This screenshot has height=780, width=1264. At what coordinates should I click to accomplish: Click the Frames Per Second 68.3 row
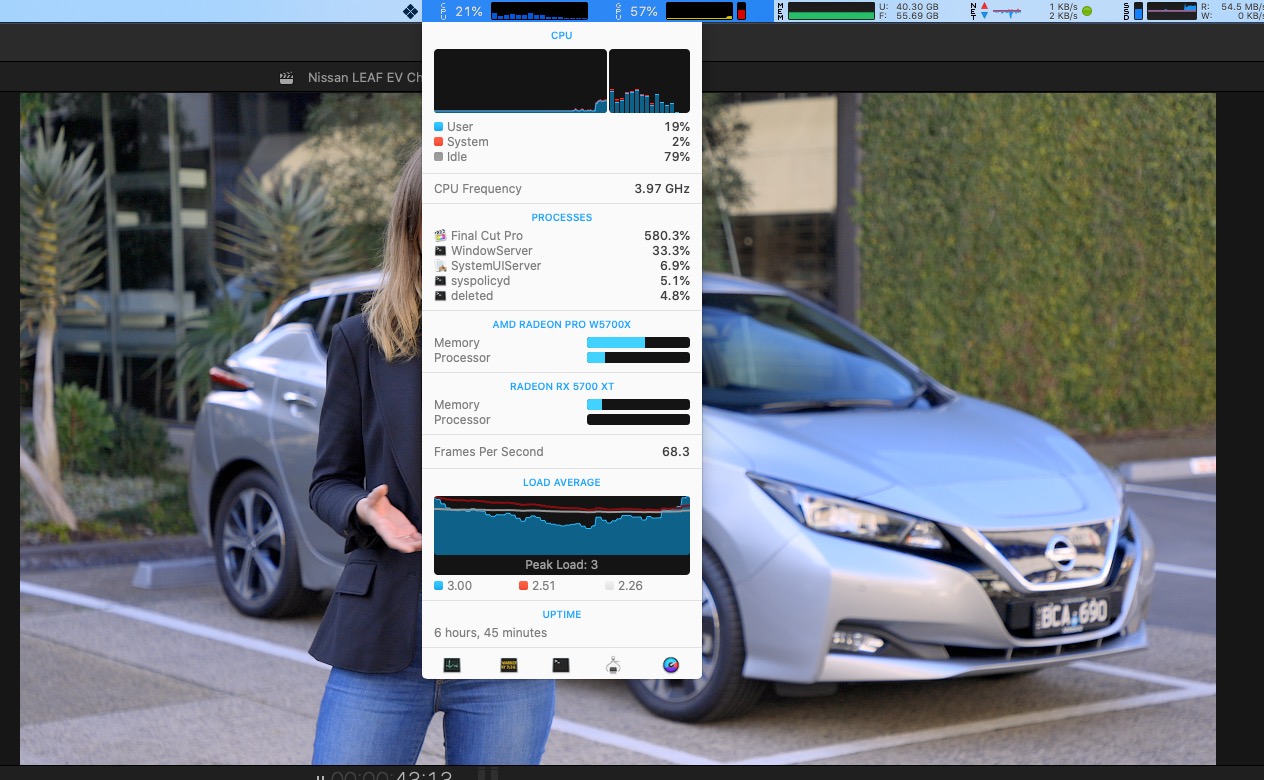562,452
